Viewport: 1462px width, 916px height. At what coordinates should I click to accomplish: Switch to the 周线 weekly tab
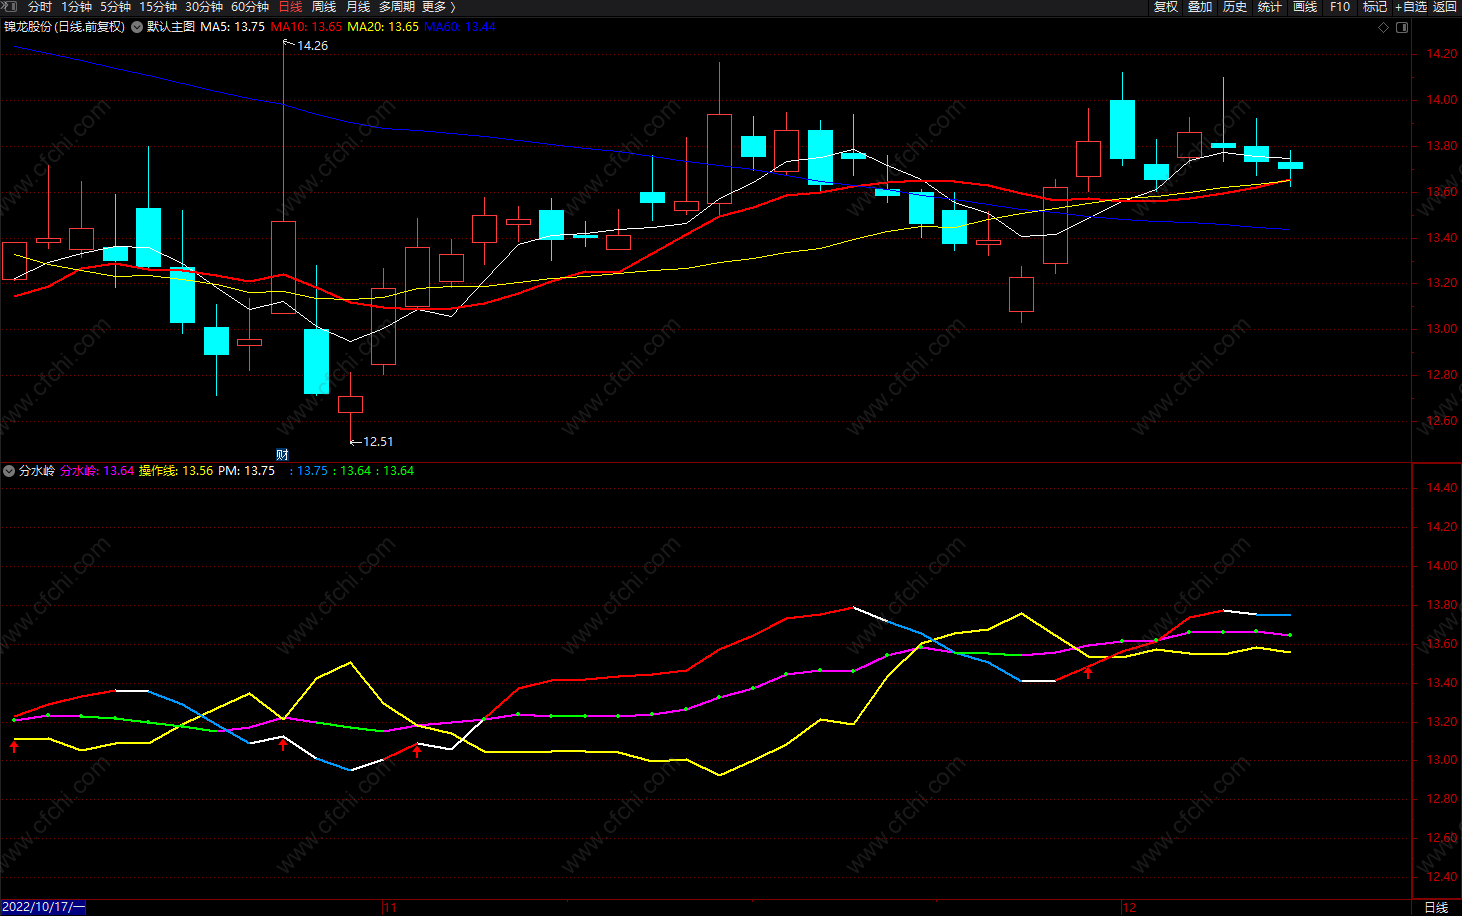tap(324, 7)
